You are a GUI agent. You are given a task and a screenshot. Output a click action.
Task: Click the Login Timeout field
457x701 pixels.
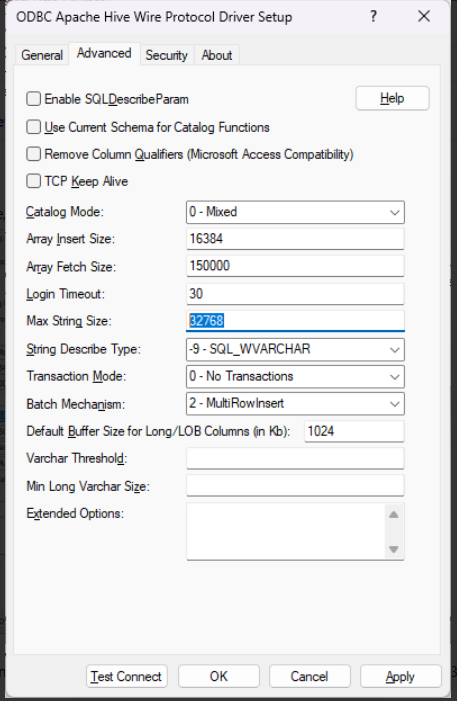pos(295,294)
